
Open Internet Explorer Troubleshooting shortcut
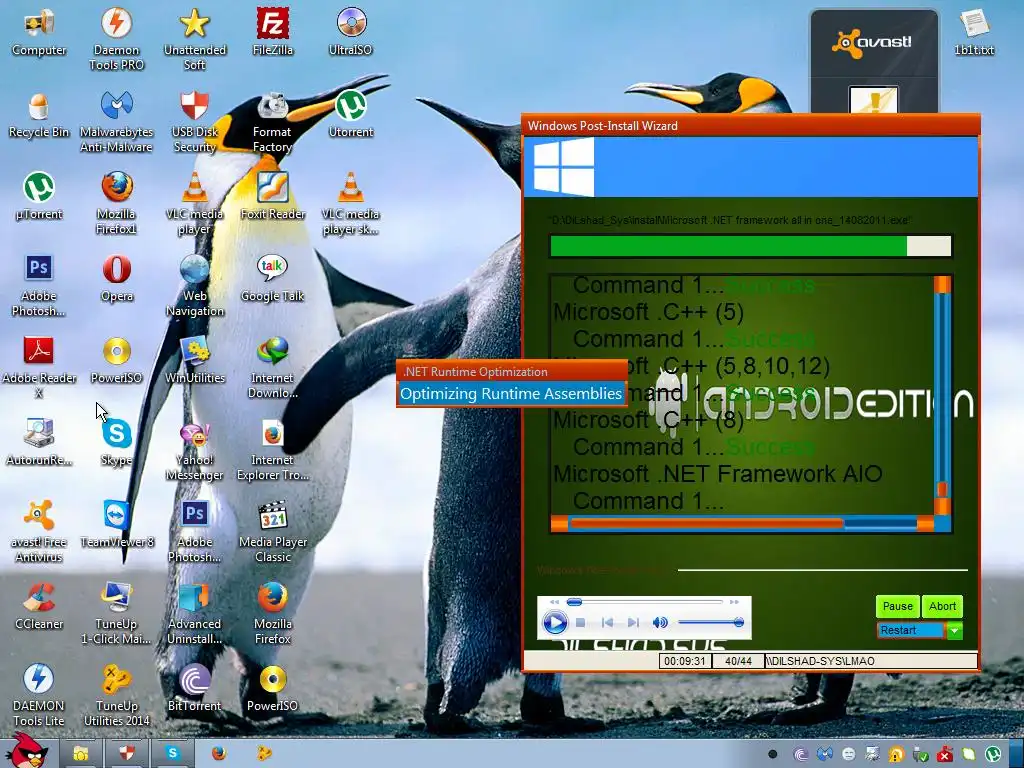click(x=272, y=451)
